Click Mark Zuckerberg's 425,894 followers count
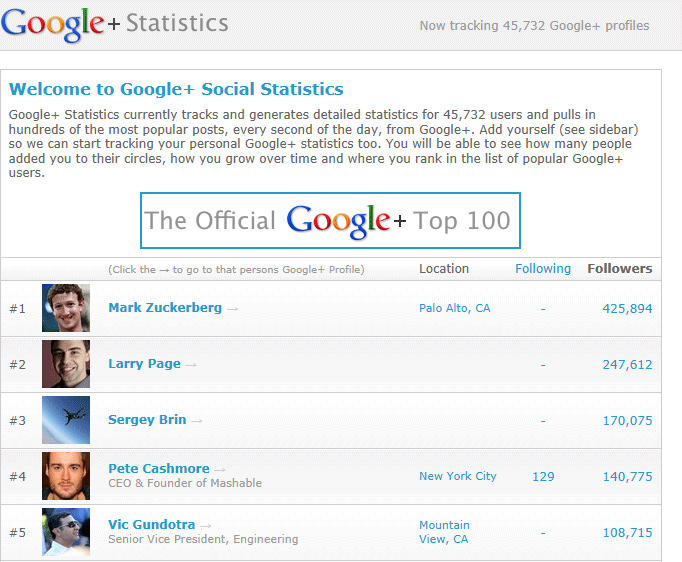682x562 pixels. click(627, 308)
